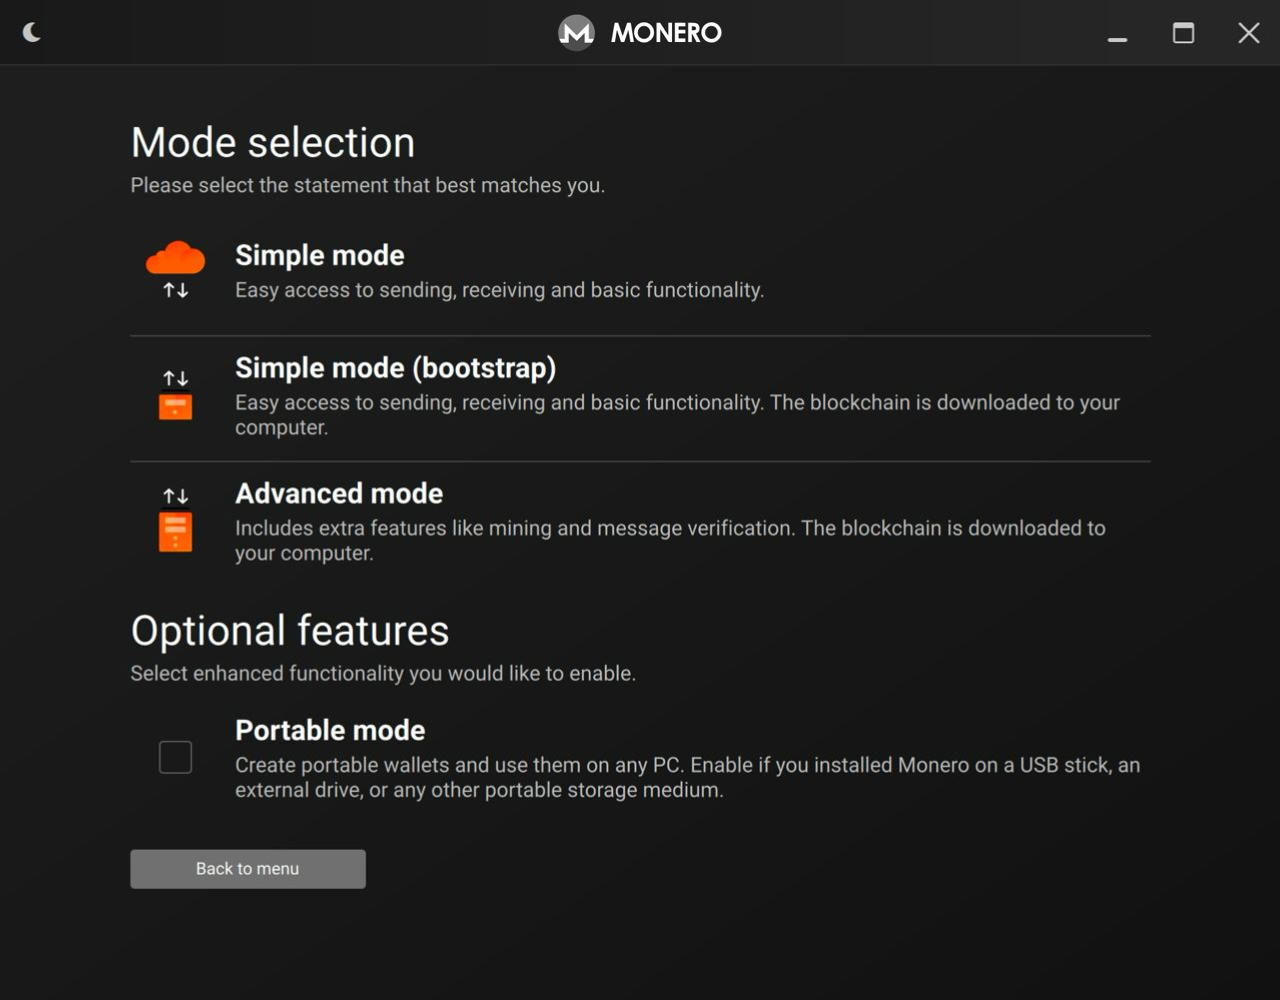Screen dimensions: 1280x1000
Task: Click the bootstrap mode blockchain download description
Action: (677, 414)
